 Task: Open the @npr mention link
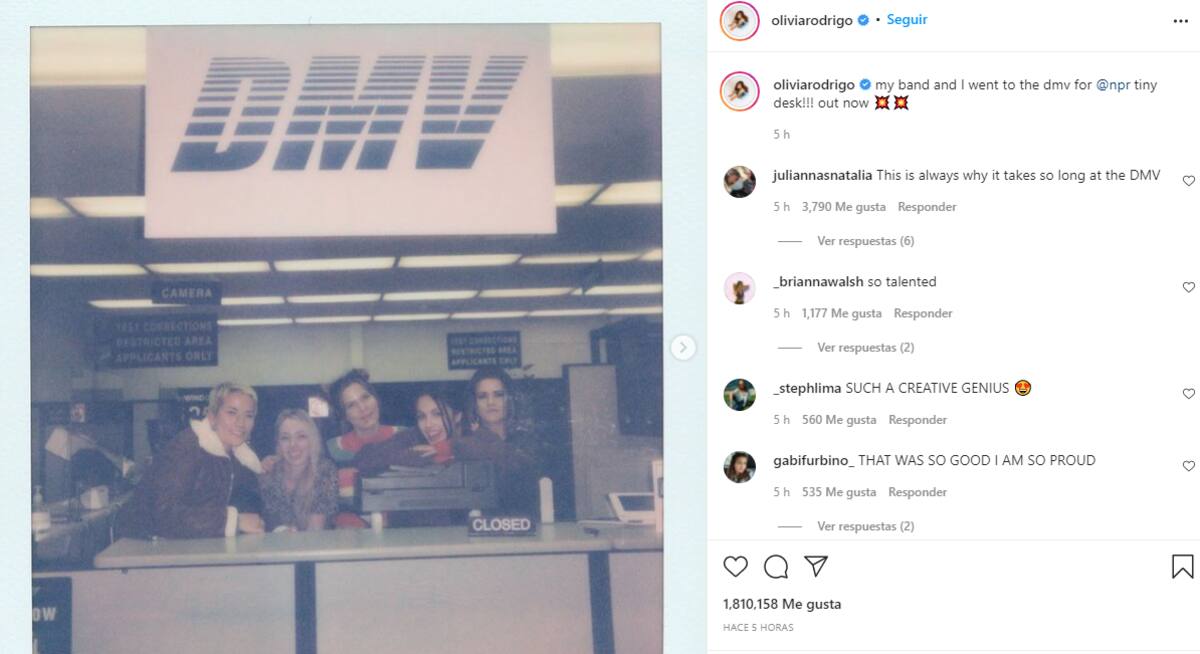pos(1115,85)
